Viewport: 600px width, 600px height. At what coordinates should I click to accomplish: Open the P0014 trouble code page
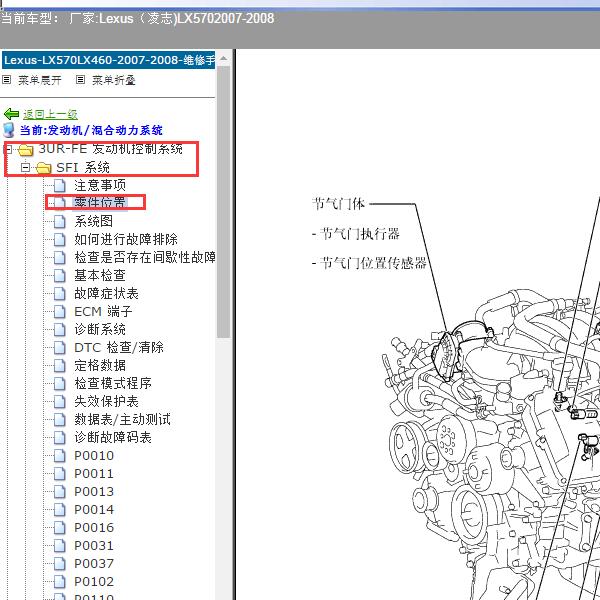(x=94, y=509)
